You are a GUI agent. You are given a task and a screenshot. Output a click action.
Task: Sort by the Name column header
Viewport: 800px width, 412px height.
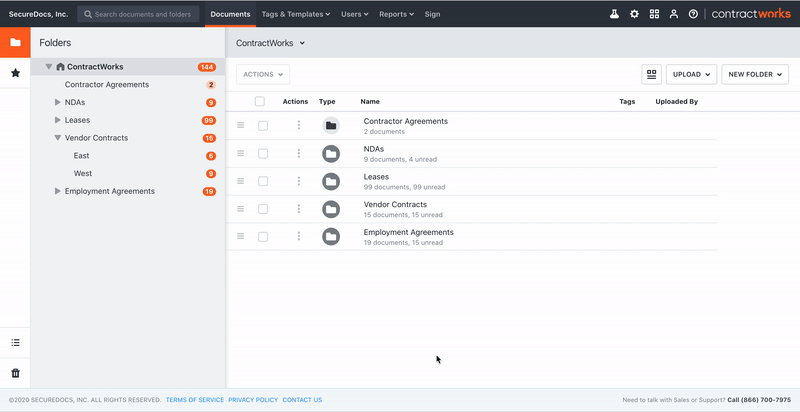tap(370, 101)
